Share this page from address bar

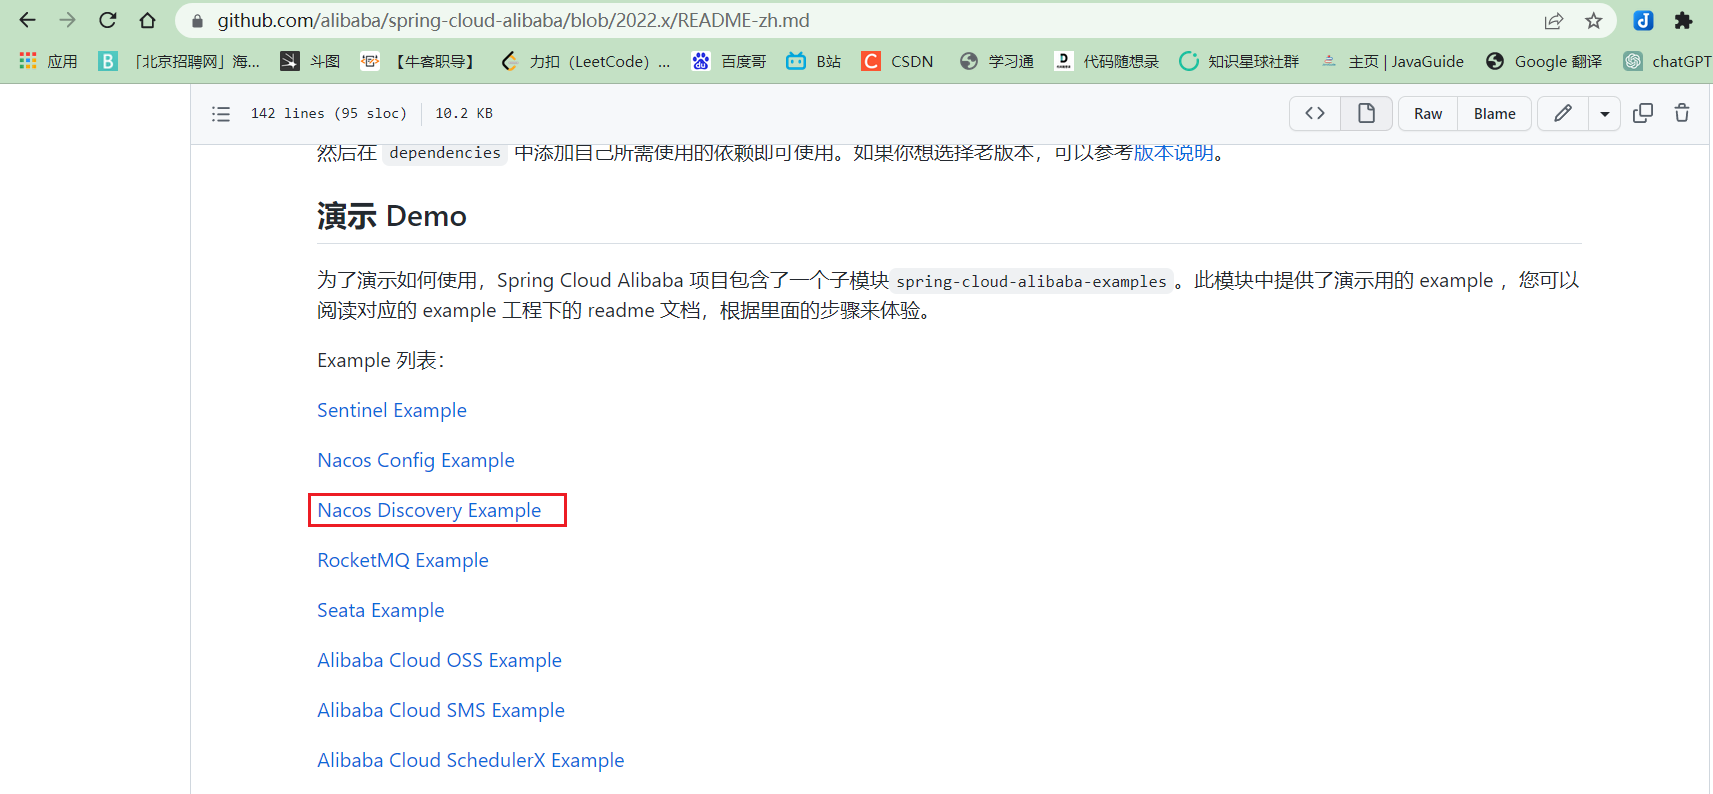1553,20
